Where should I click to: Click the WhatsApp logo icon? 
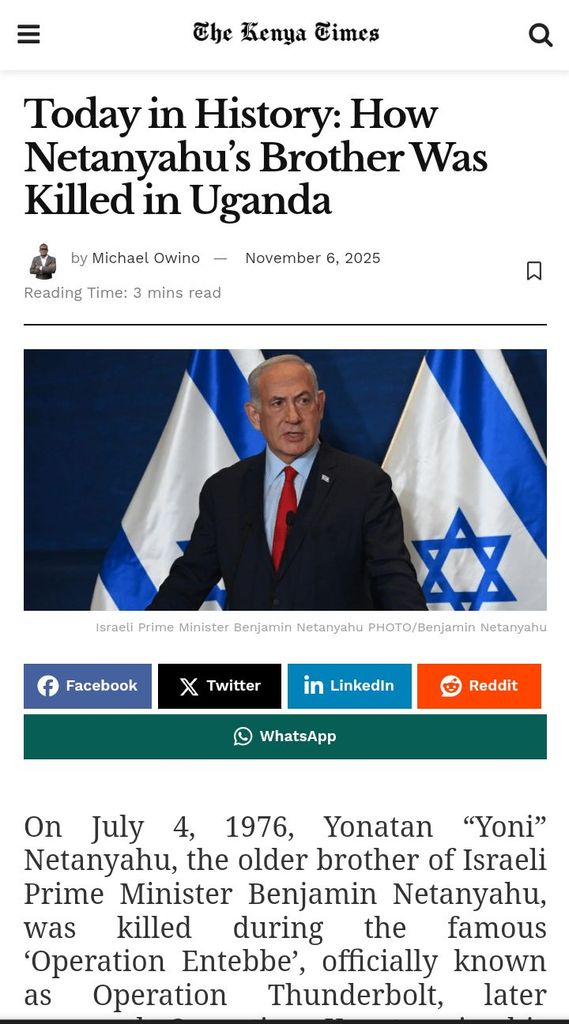[243, 737]
